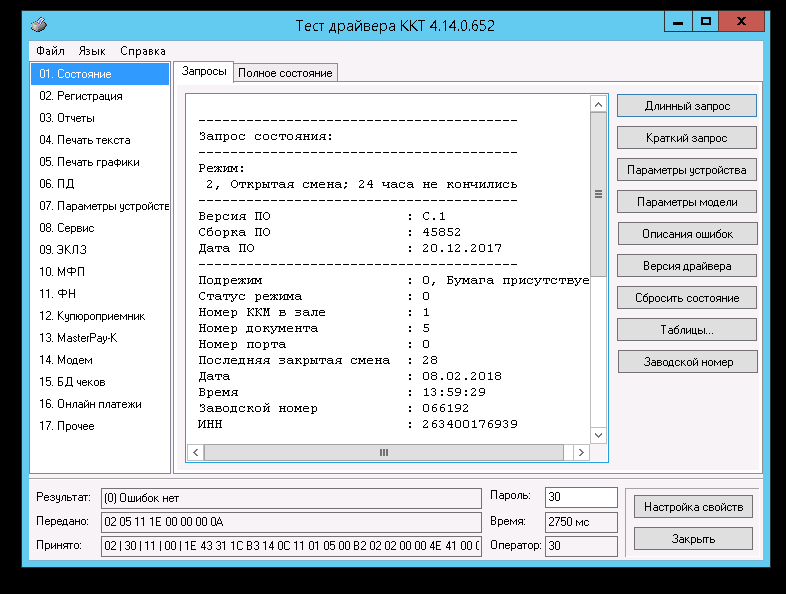
Task: Open 15. БД чеков section
Action: click(x=100, y=382)
